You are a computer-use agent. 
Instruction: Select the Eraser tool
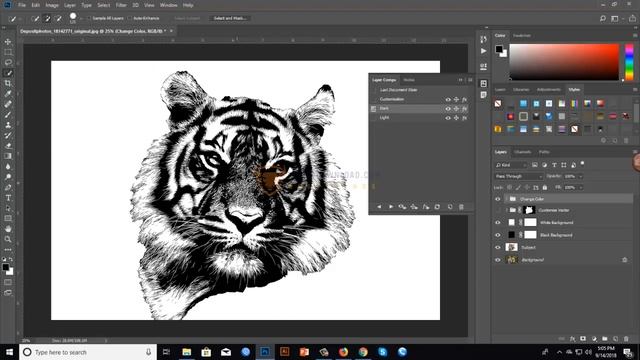point(8,146)
